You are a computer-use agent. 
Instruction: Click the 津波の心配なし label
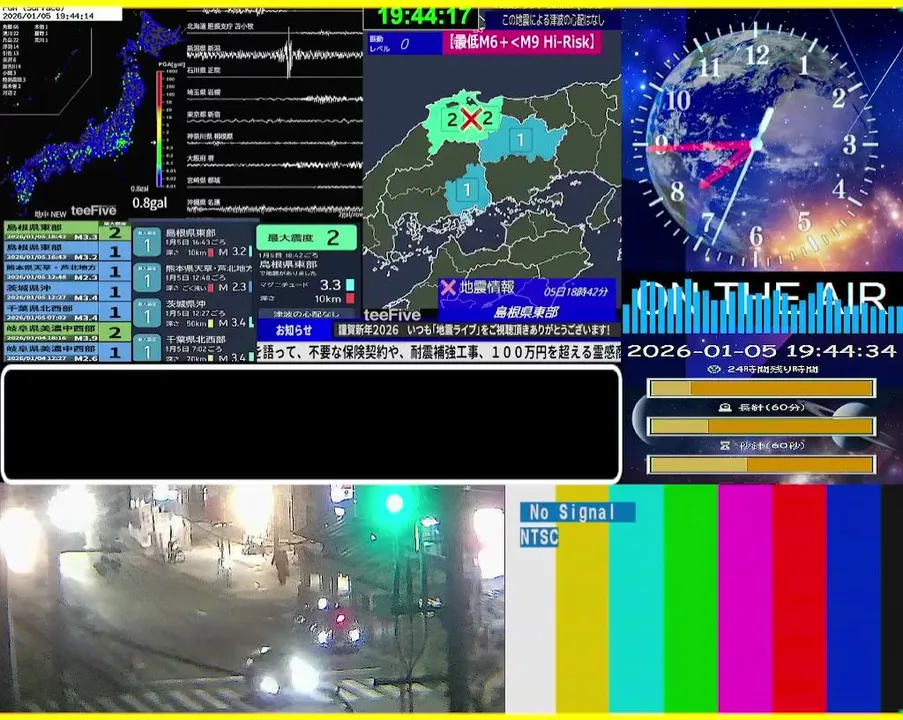306,314
